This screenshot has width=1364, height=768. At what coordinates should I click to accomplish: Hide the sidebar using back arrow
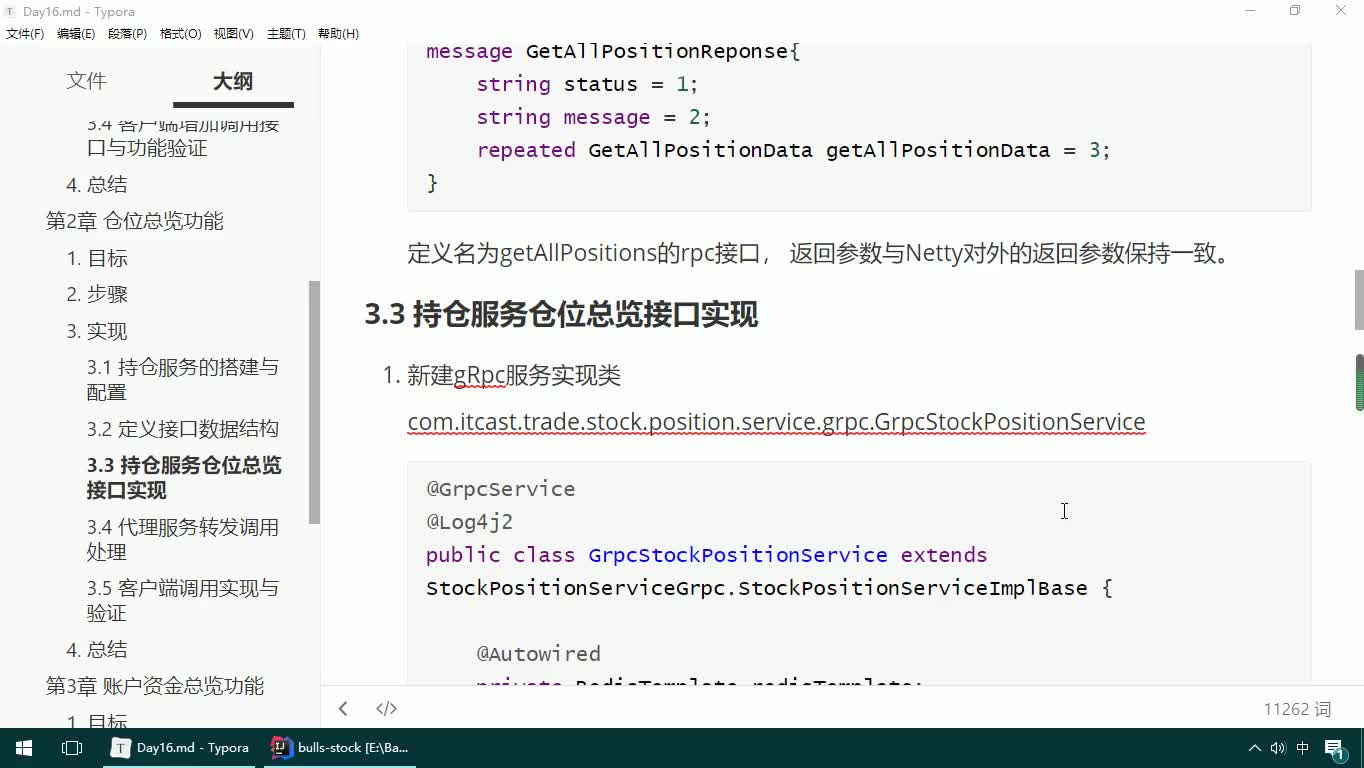click(x=343, y=708)
